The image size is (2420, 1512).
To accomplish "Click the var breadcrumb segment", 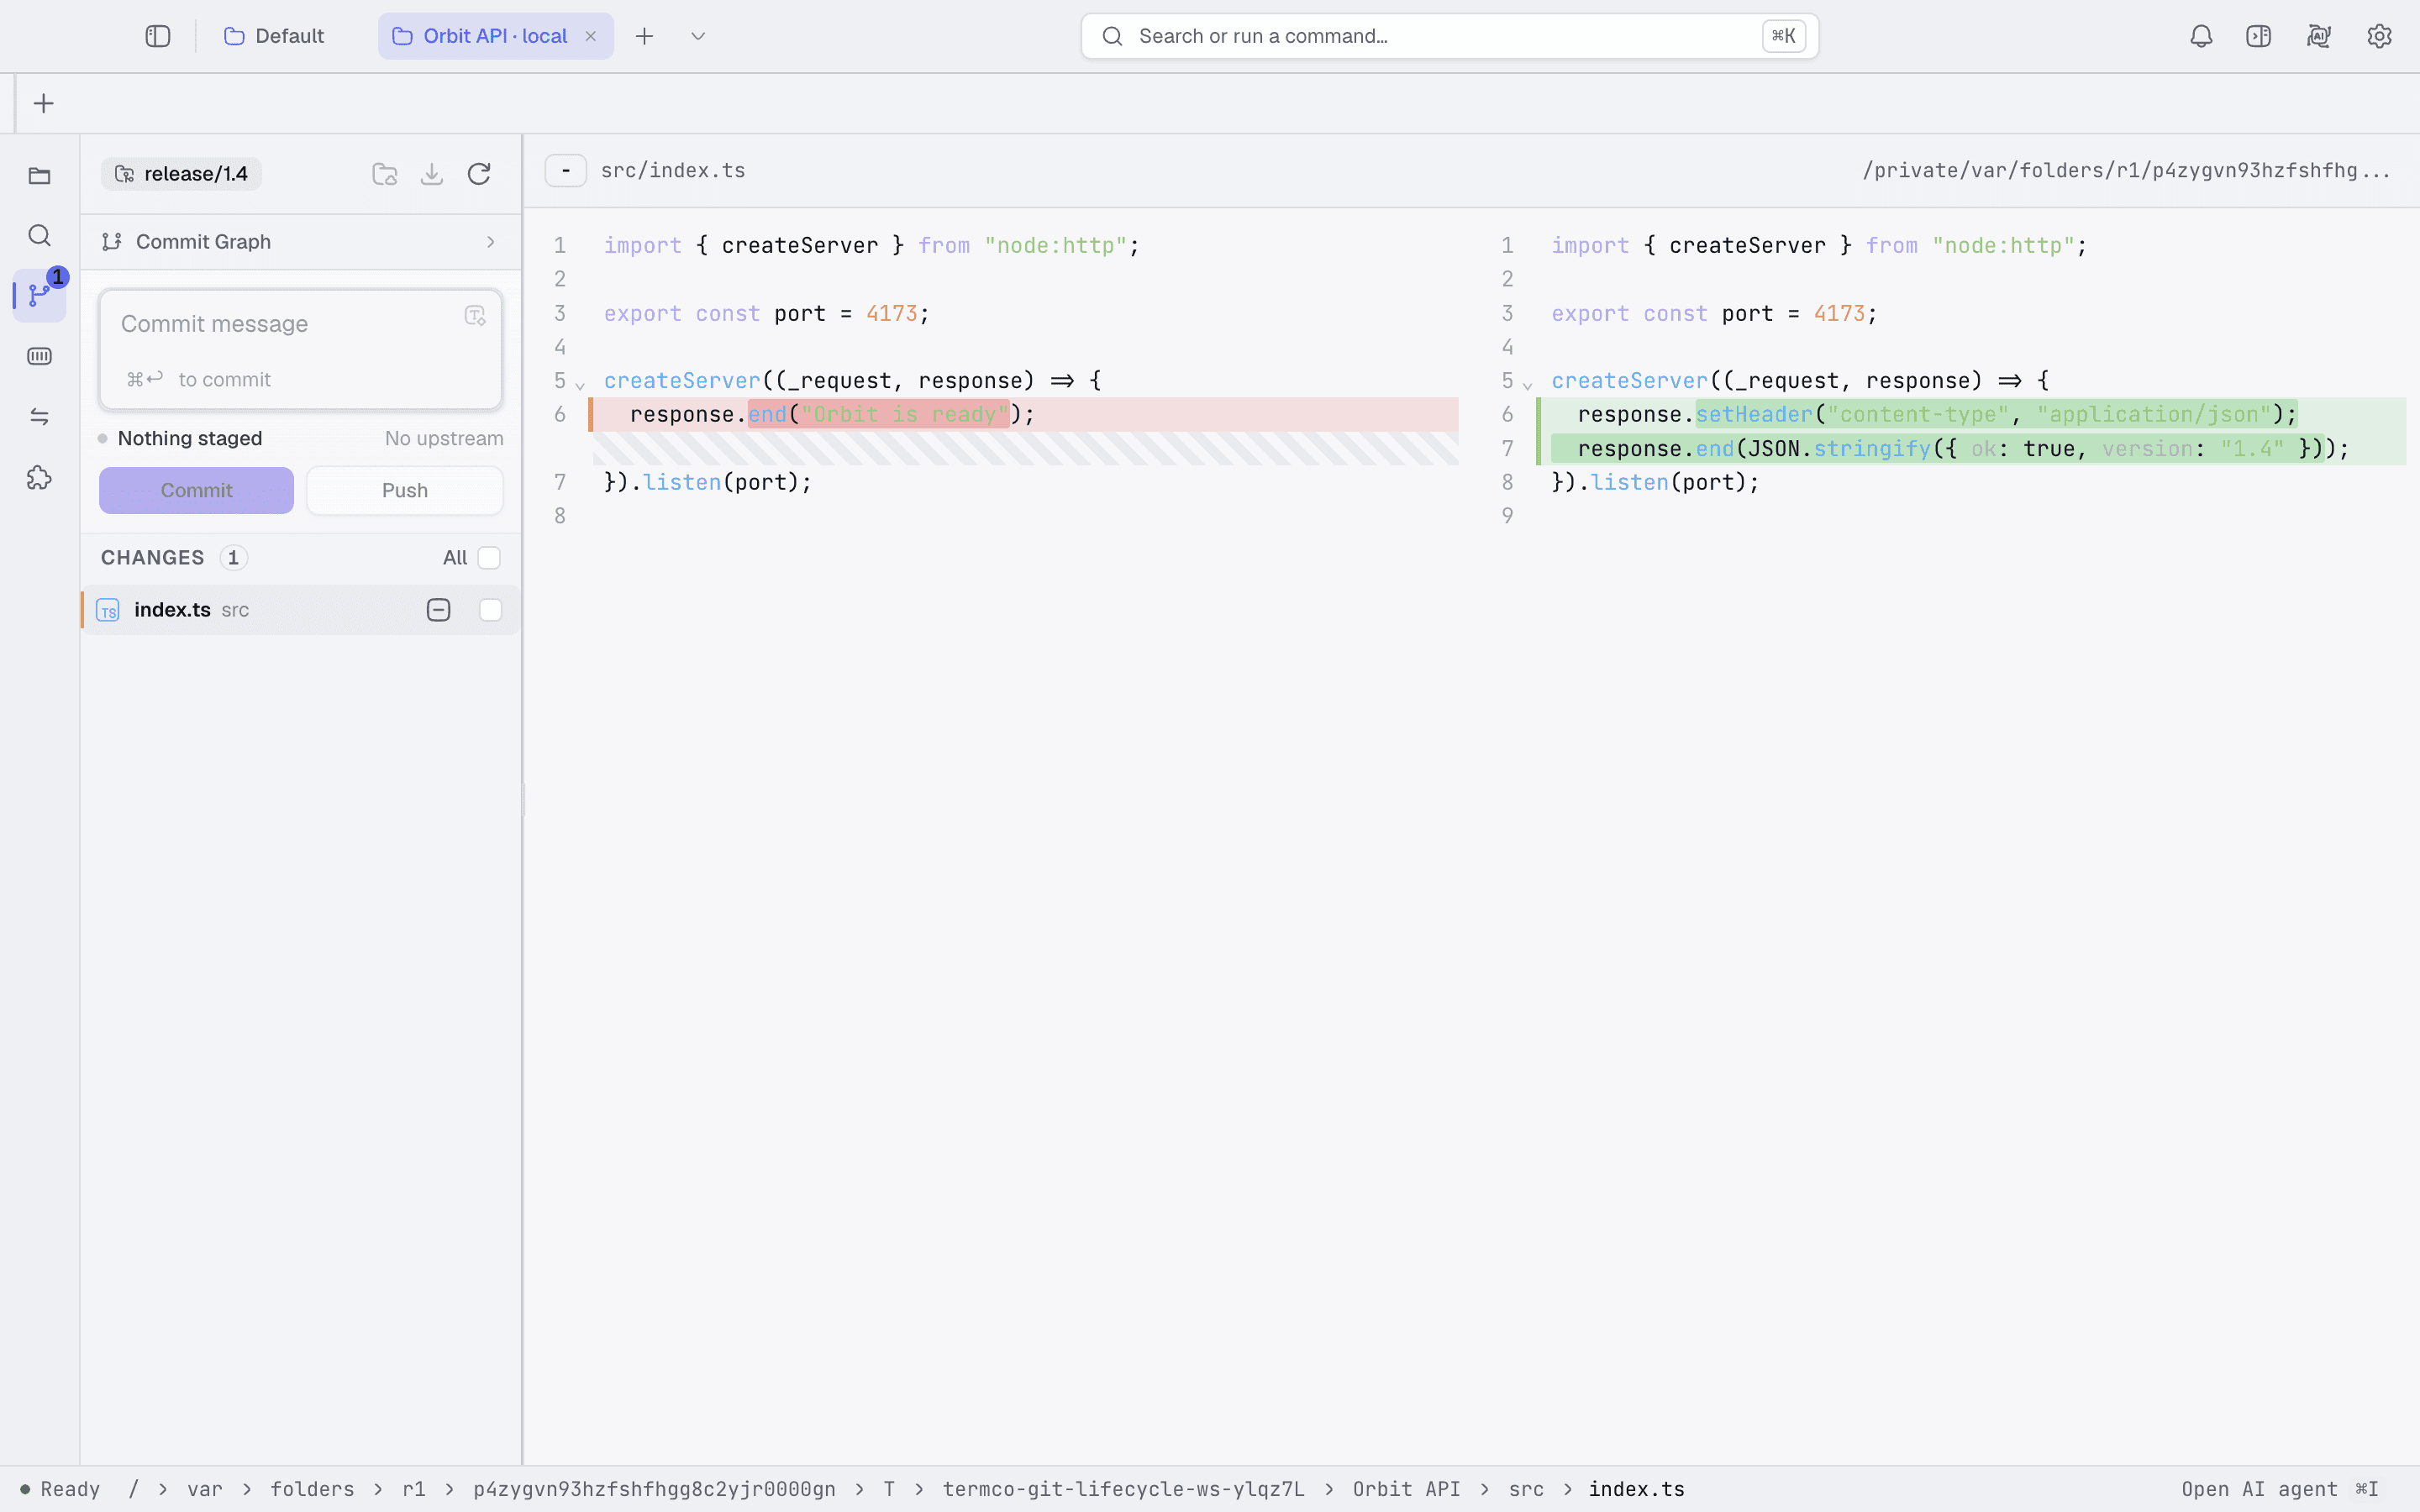I will (205, 1489).
